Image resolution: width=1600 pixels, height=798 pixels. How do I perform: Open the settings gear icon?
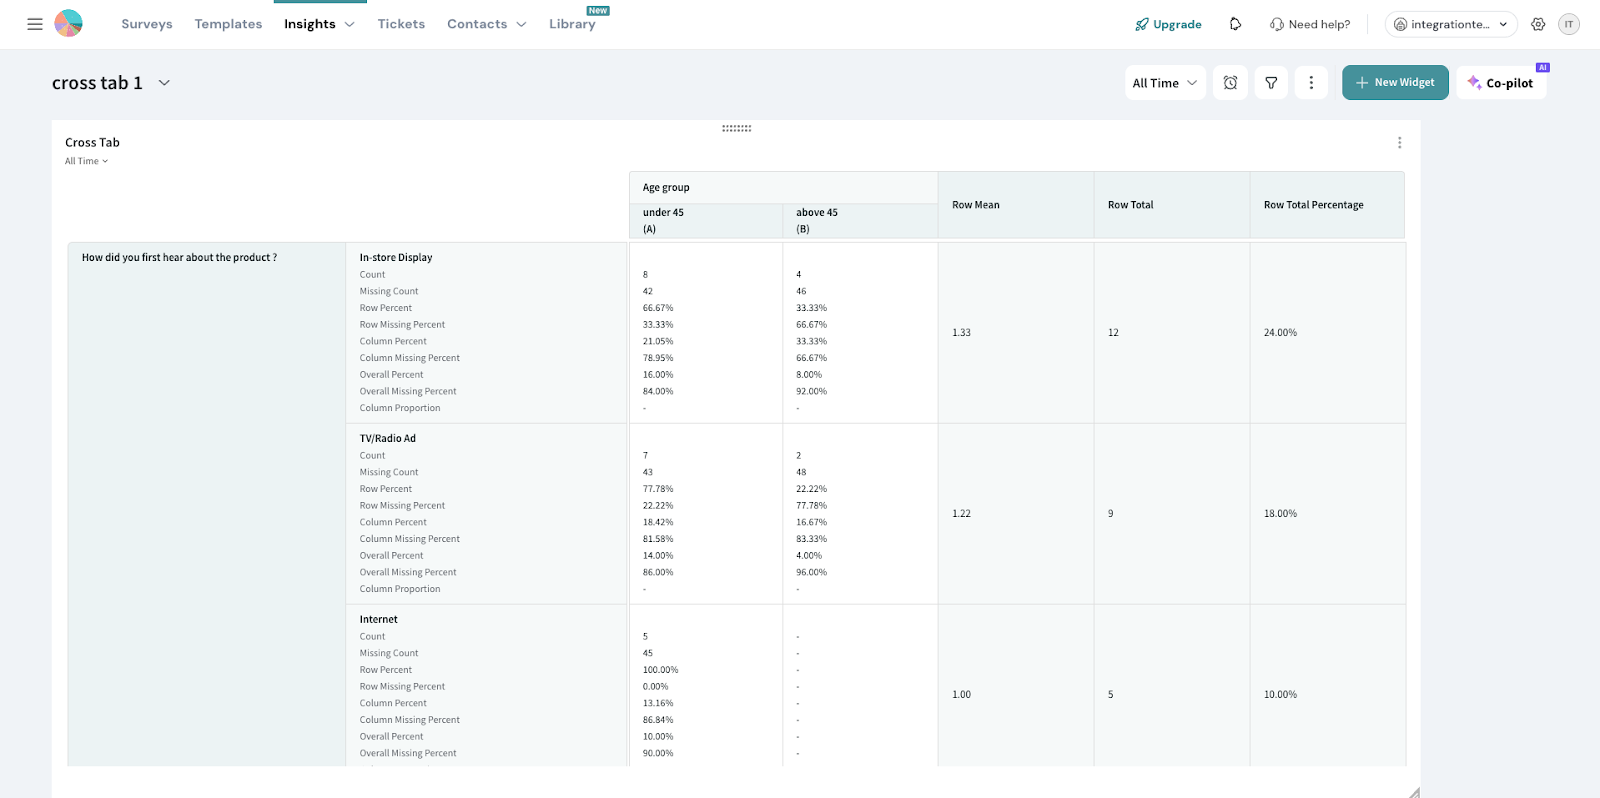1538,24
